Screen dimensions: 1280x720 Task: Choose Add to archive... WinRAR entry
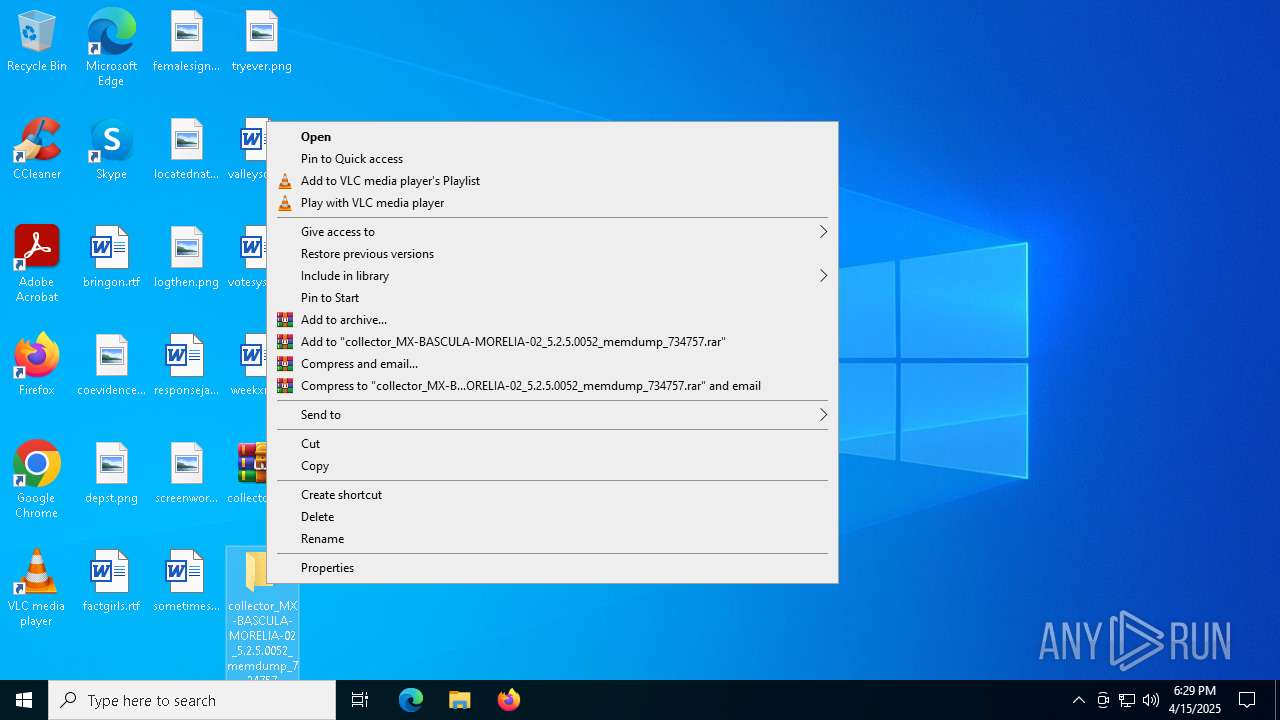pyautogui.click(x=552, y=320)
